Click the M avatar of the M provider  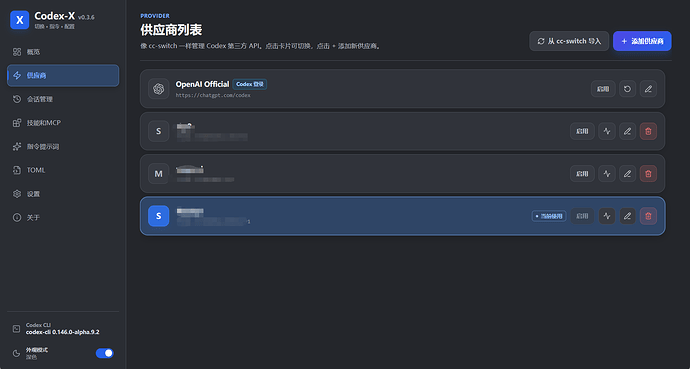coord(158,174)
